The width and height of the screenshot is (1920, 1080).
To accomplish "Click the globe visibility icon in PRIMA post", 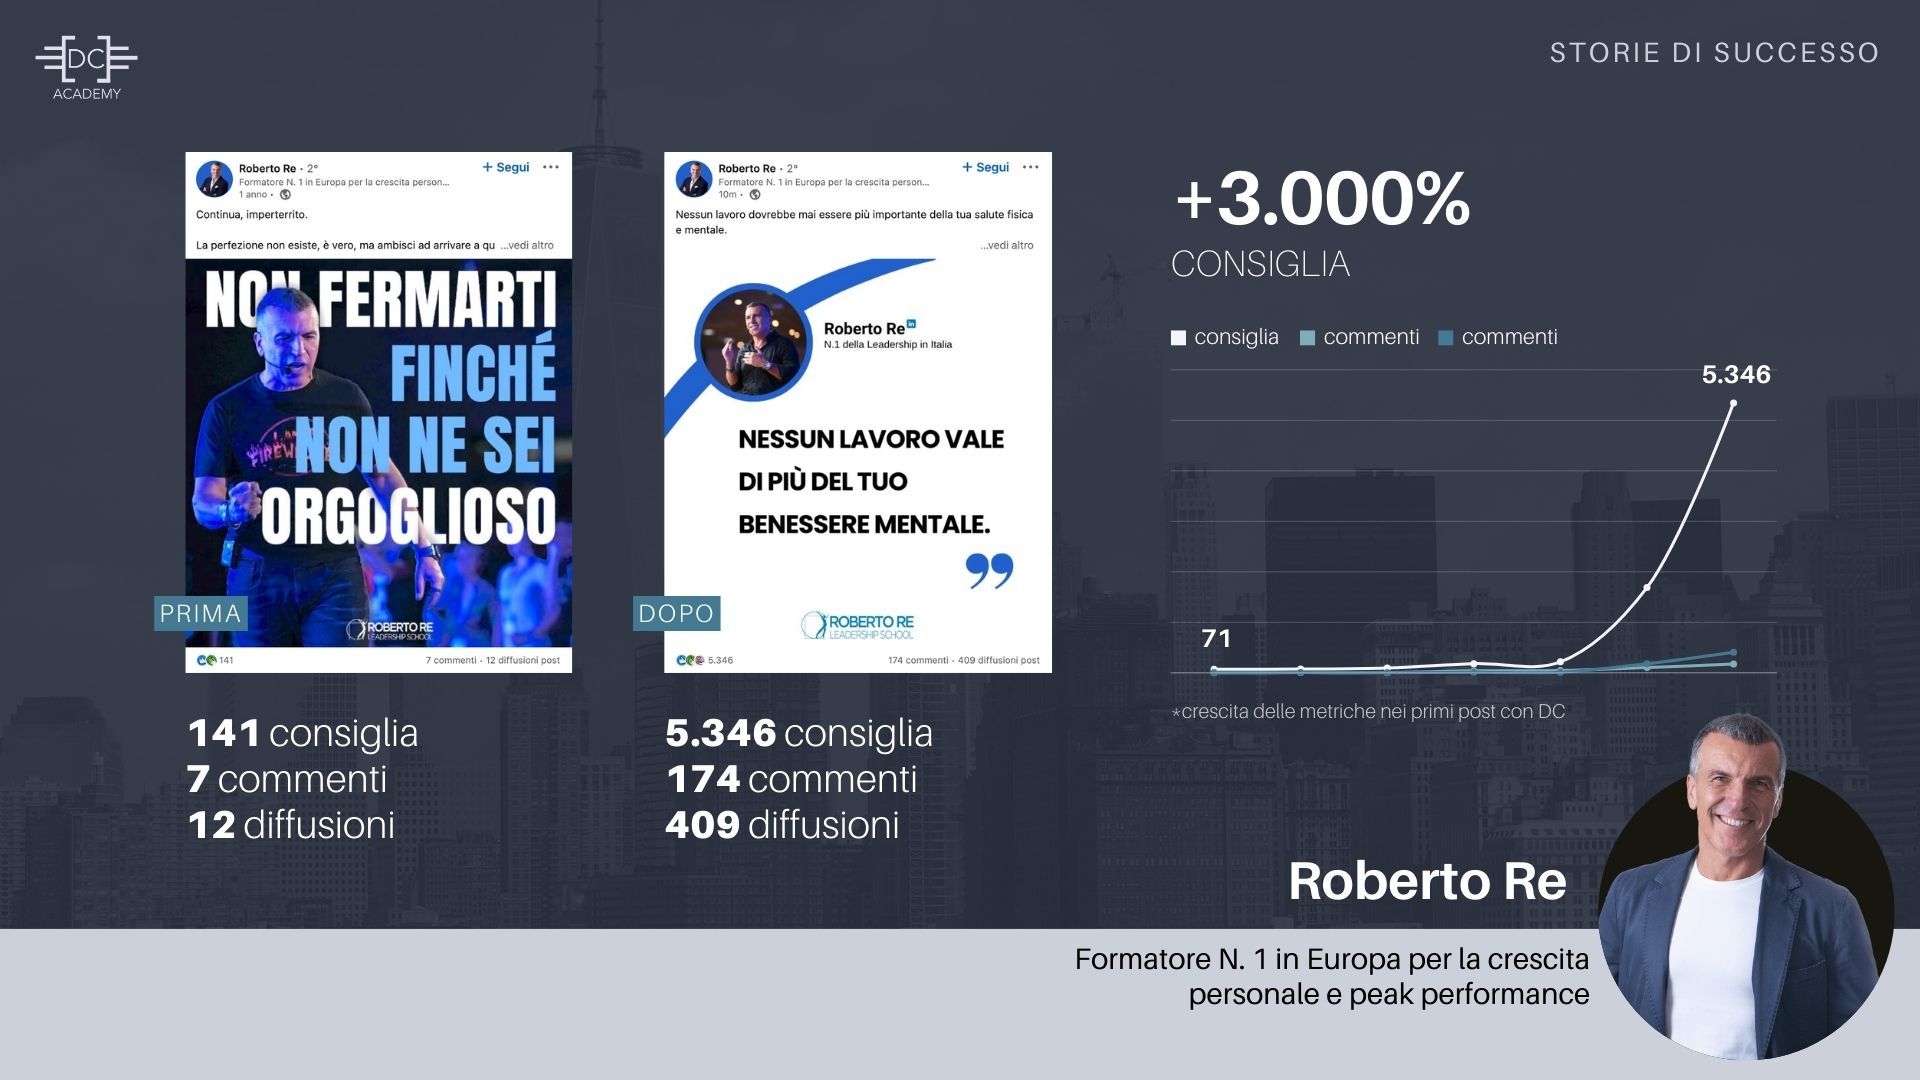I will coord(285,195).
